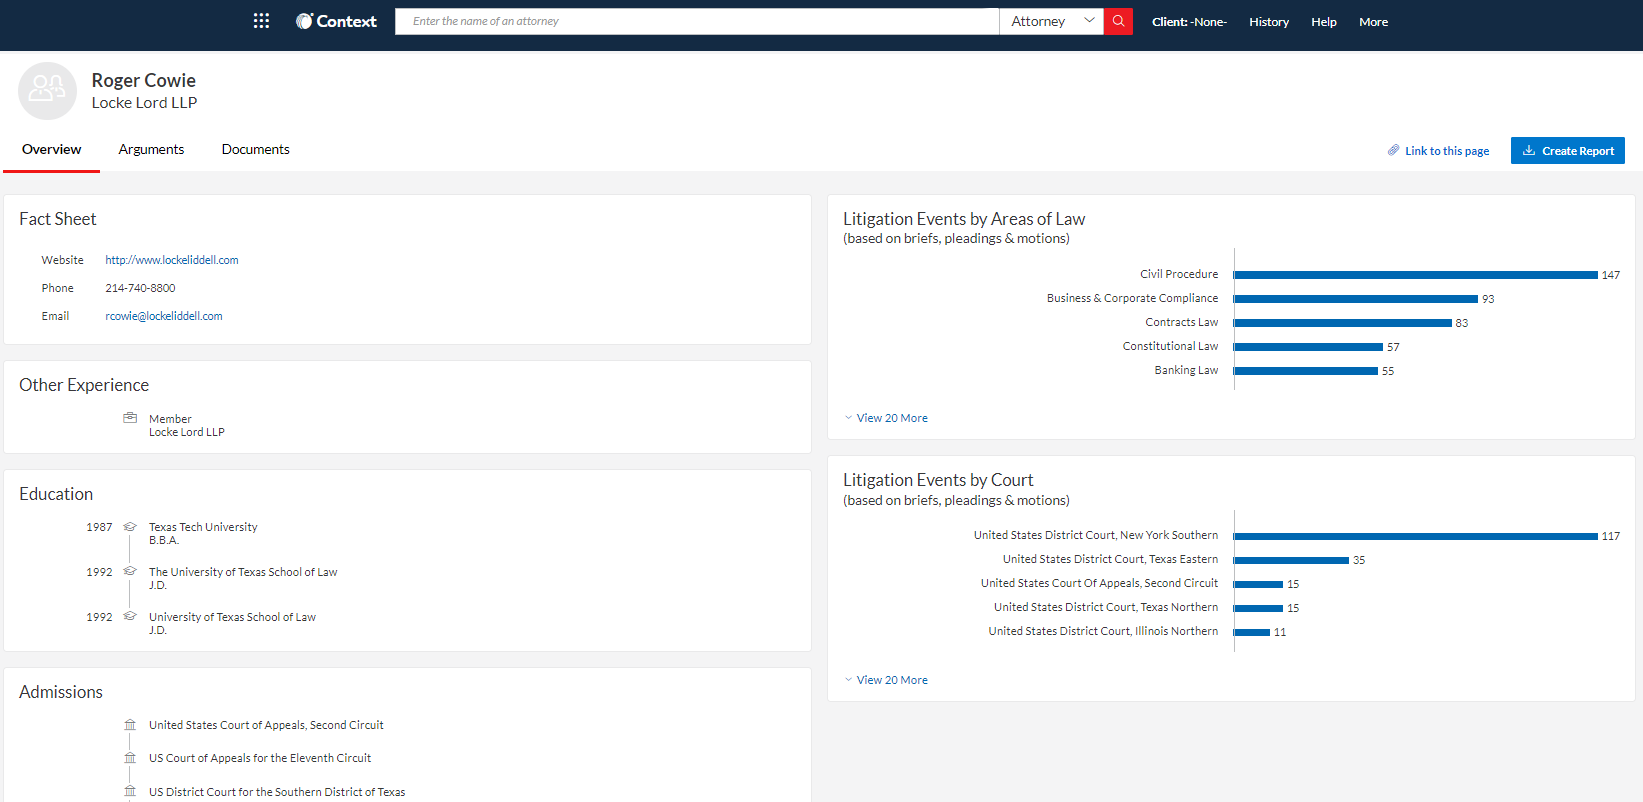The height and width of the screenshot is (802, 1643).
Task: Click the Texas Eastern bar showing 35
Action: (x=1292, y=560)
